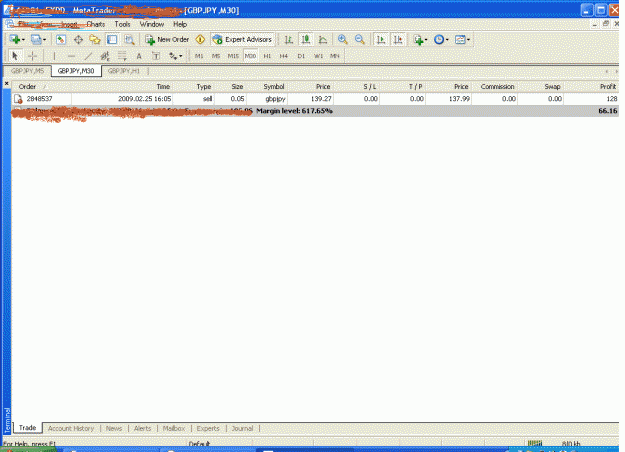The image size is (625, 452).
Task: Open the Tools menu
Action: point(122,24)
